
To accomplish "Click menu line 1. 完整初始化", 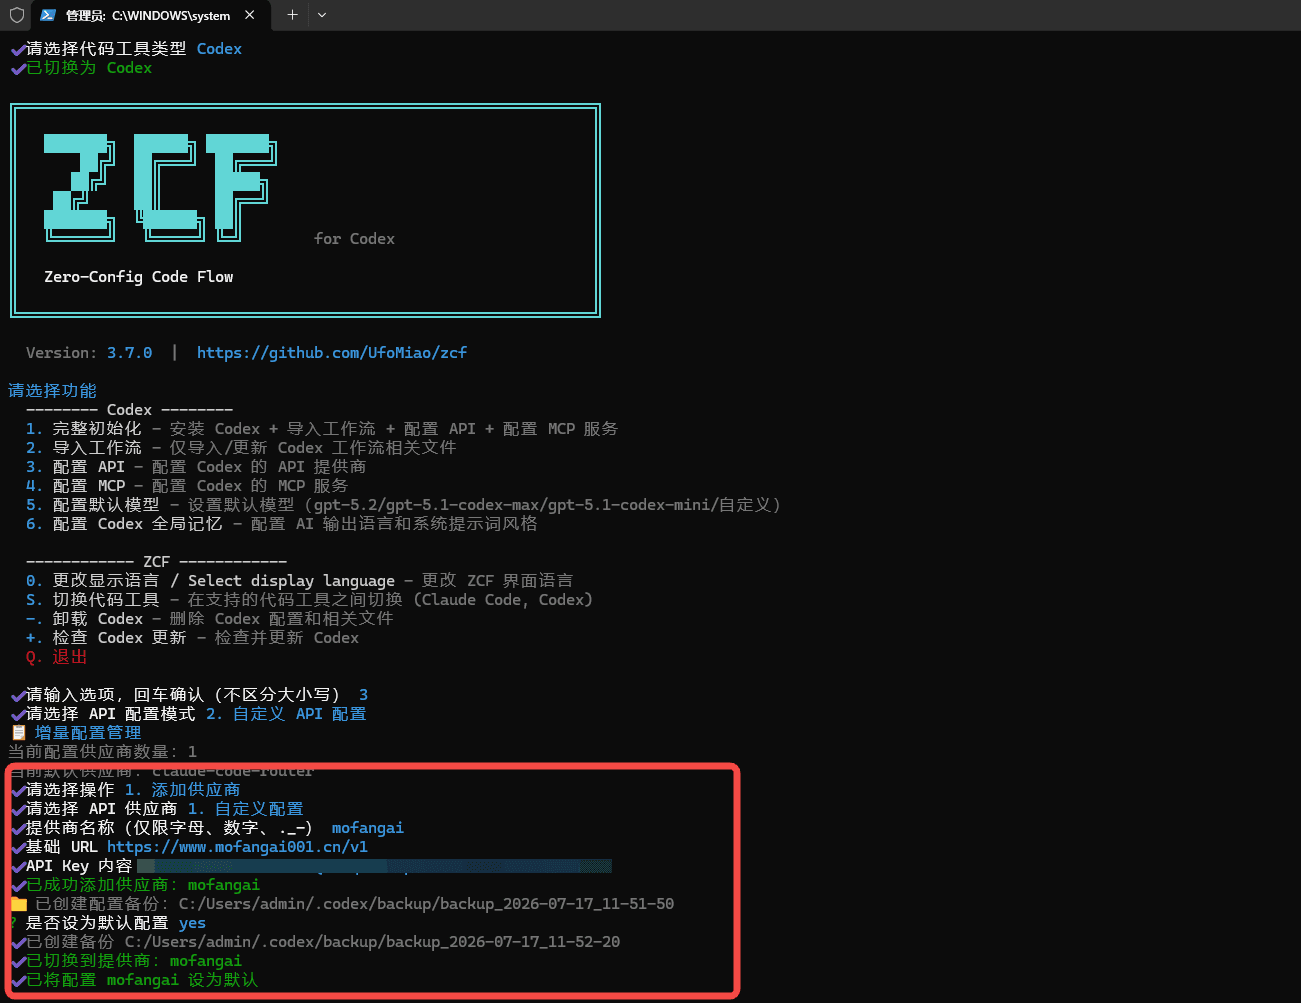I will (x=322, y=429).
